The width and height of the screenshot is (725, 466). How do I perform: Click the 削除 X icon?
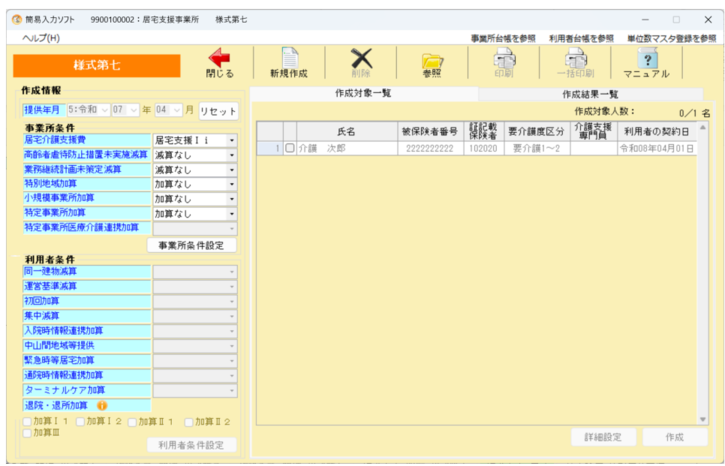tap(361, 60)
